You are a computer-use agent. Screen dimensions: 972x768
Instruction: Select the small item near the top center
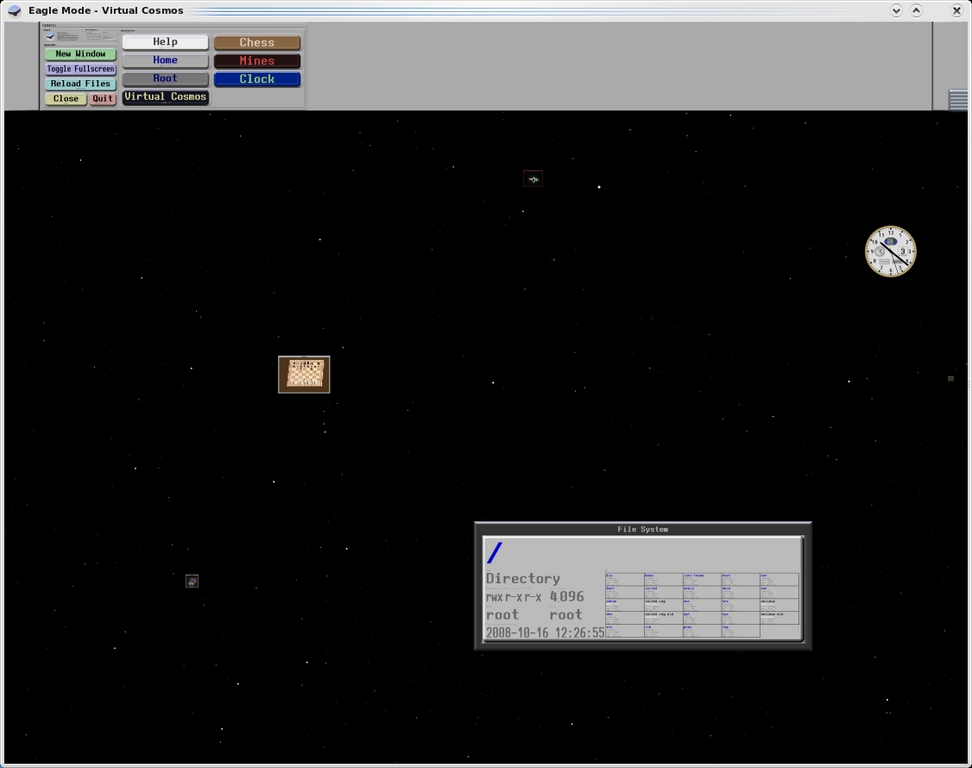click(533, 179)
